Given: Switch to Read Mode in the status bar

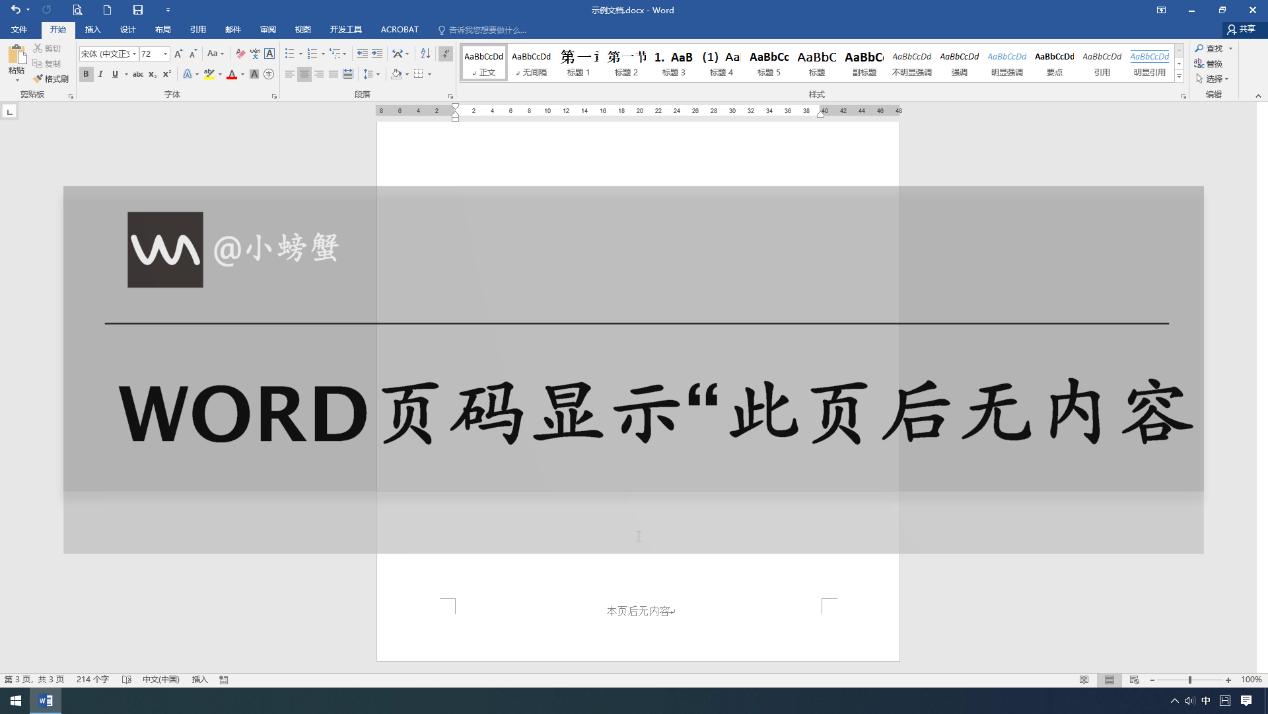Looking at the screenshot, I should [x=1084, y=679].
